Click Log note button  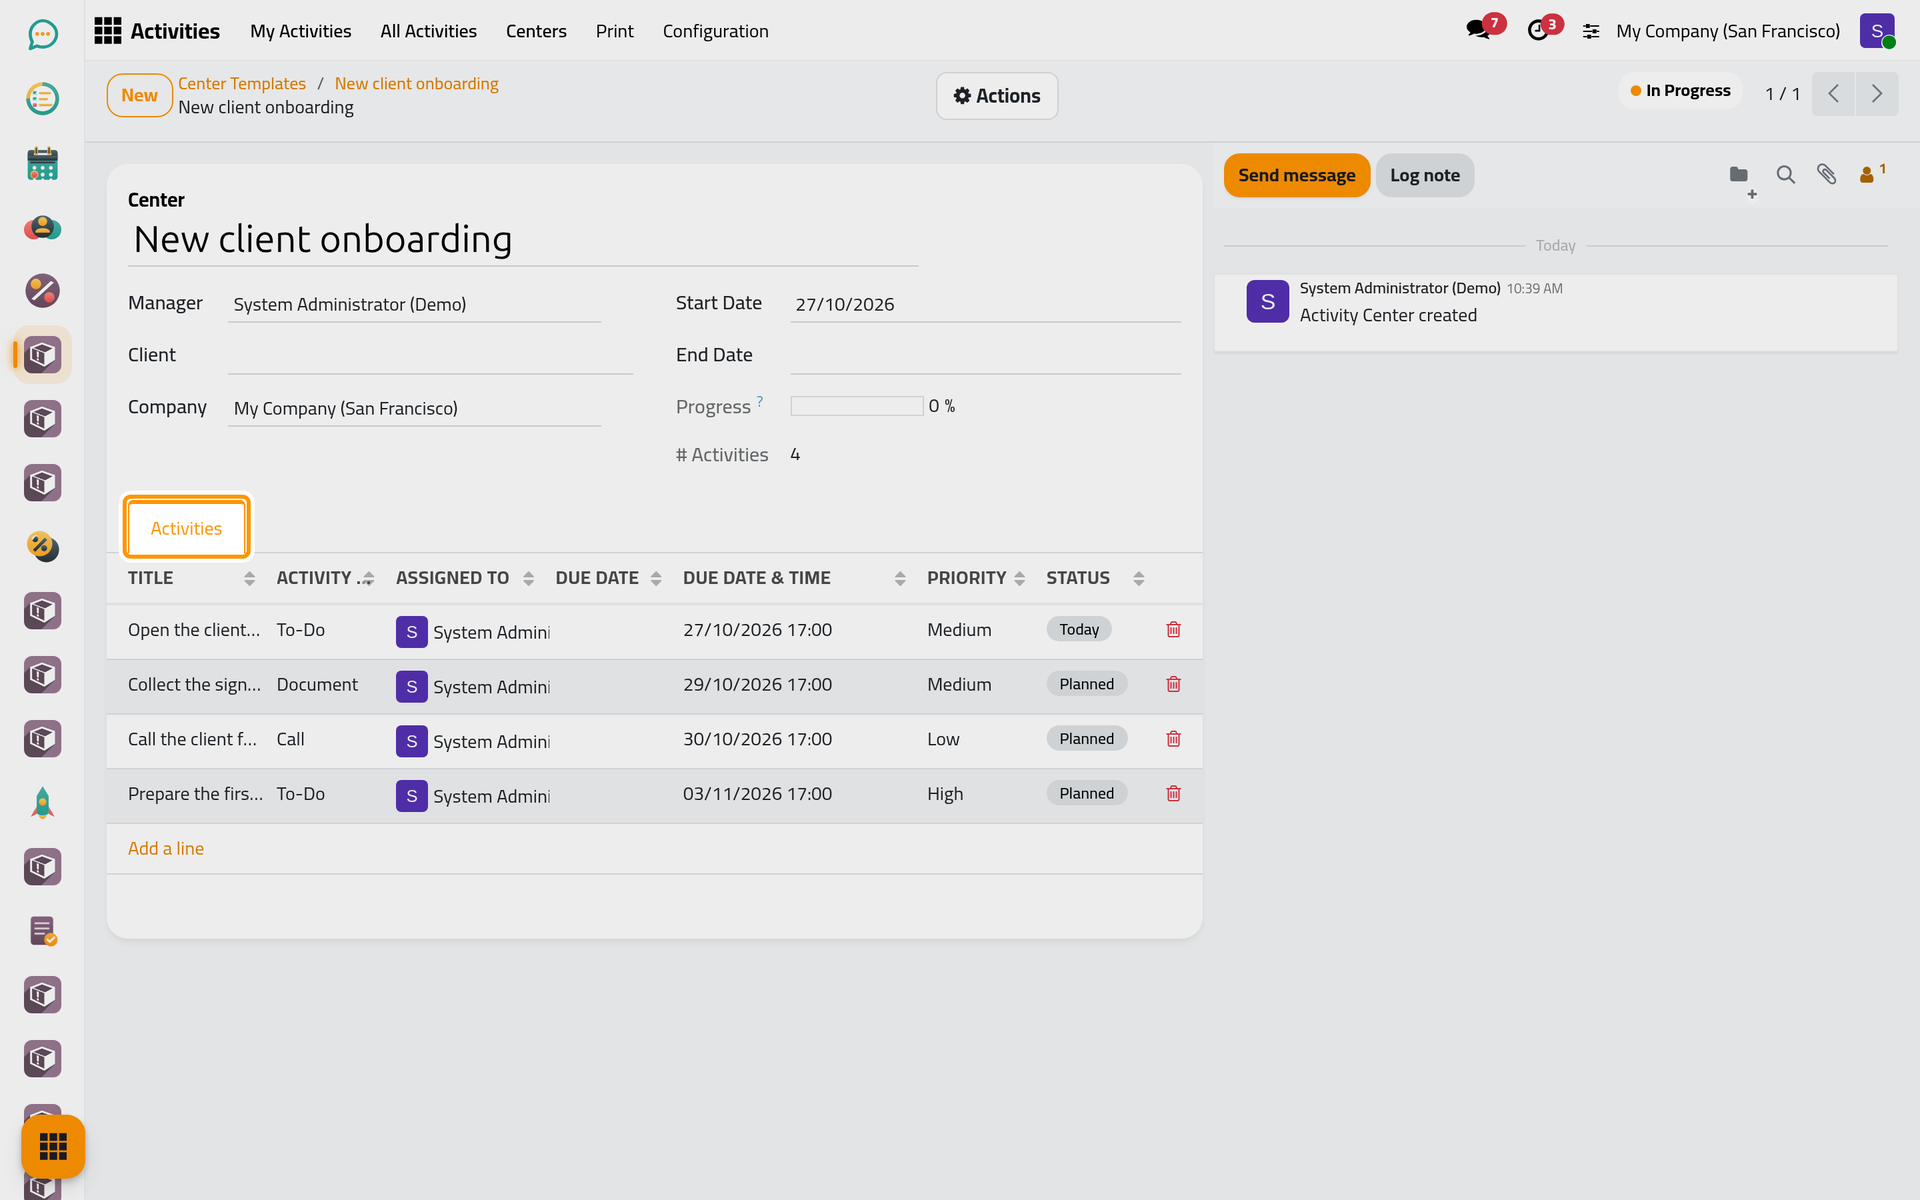tap(1424, 175)
